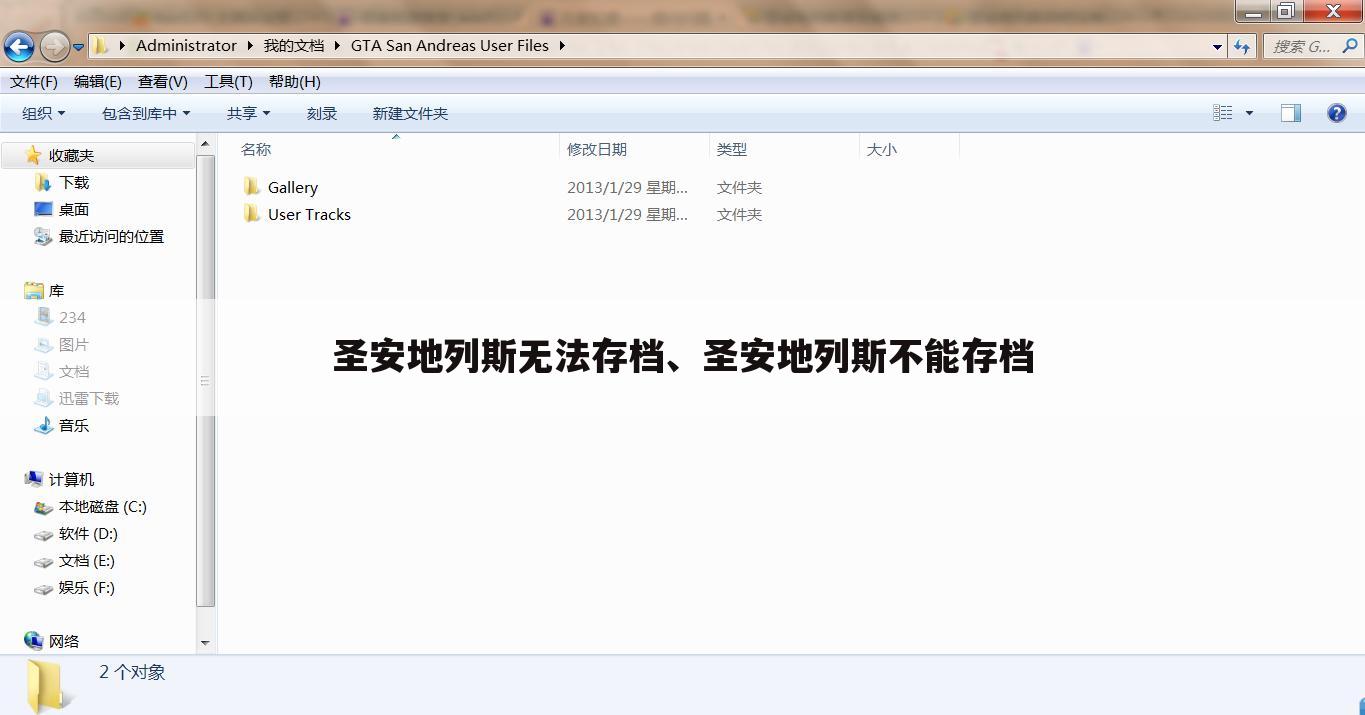Image resolution: width=1365 pixels, height=715 pixels.
Task: Select the User Tracks folder icon
Action: pyautogui.click(x=252, y=213)
